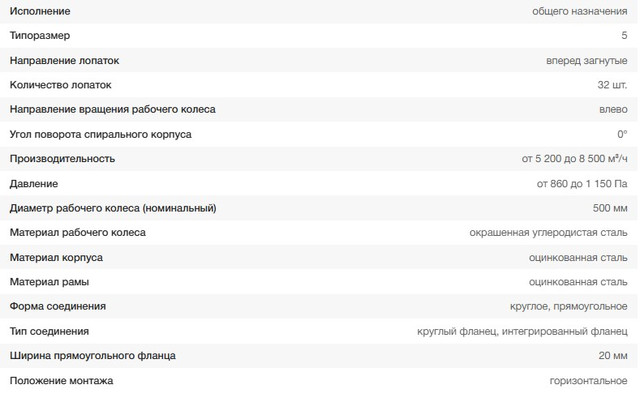The height and width of the screenshot is (402, 640).
Task: Select the "500 мм" diameter value
Action: tap(610, 208)
